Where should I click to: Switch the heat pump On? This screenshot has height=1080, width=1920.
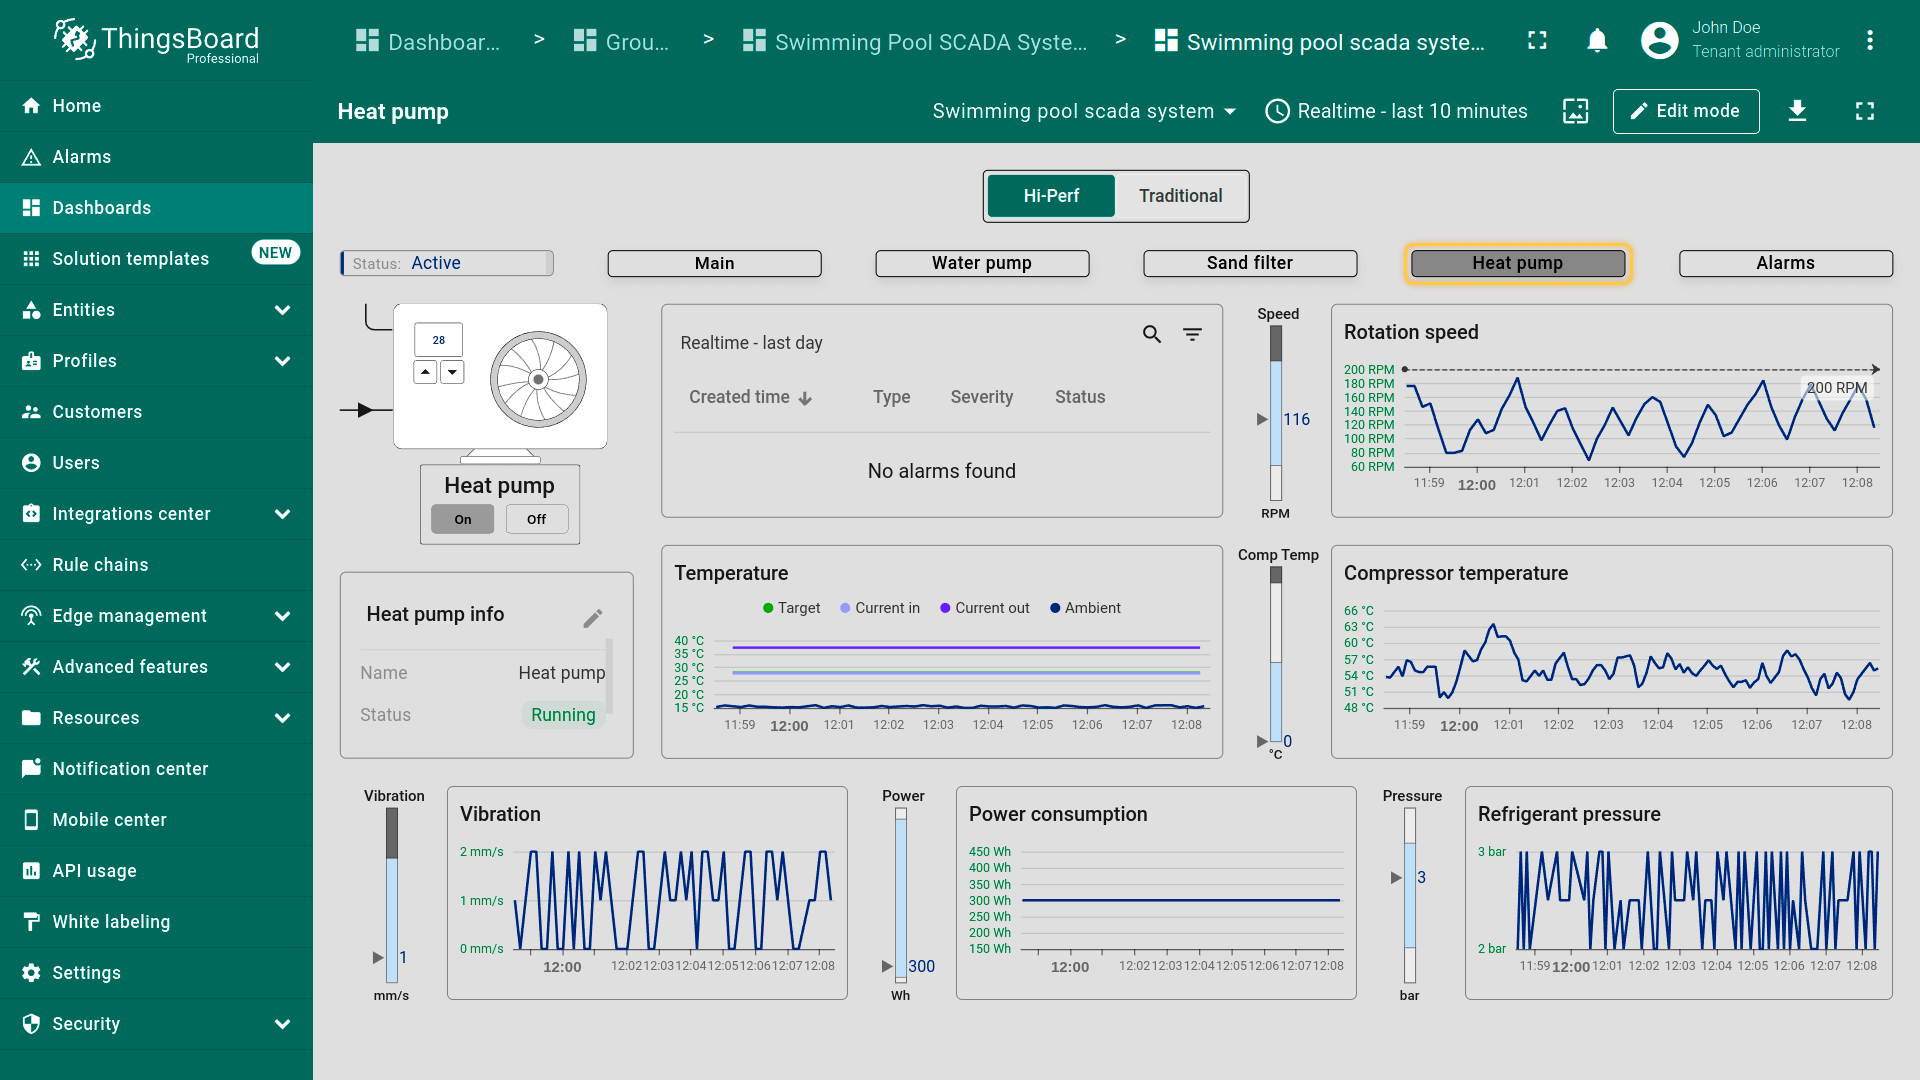coord(462,519)
